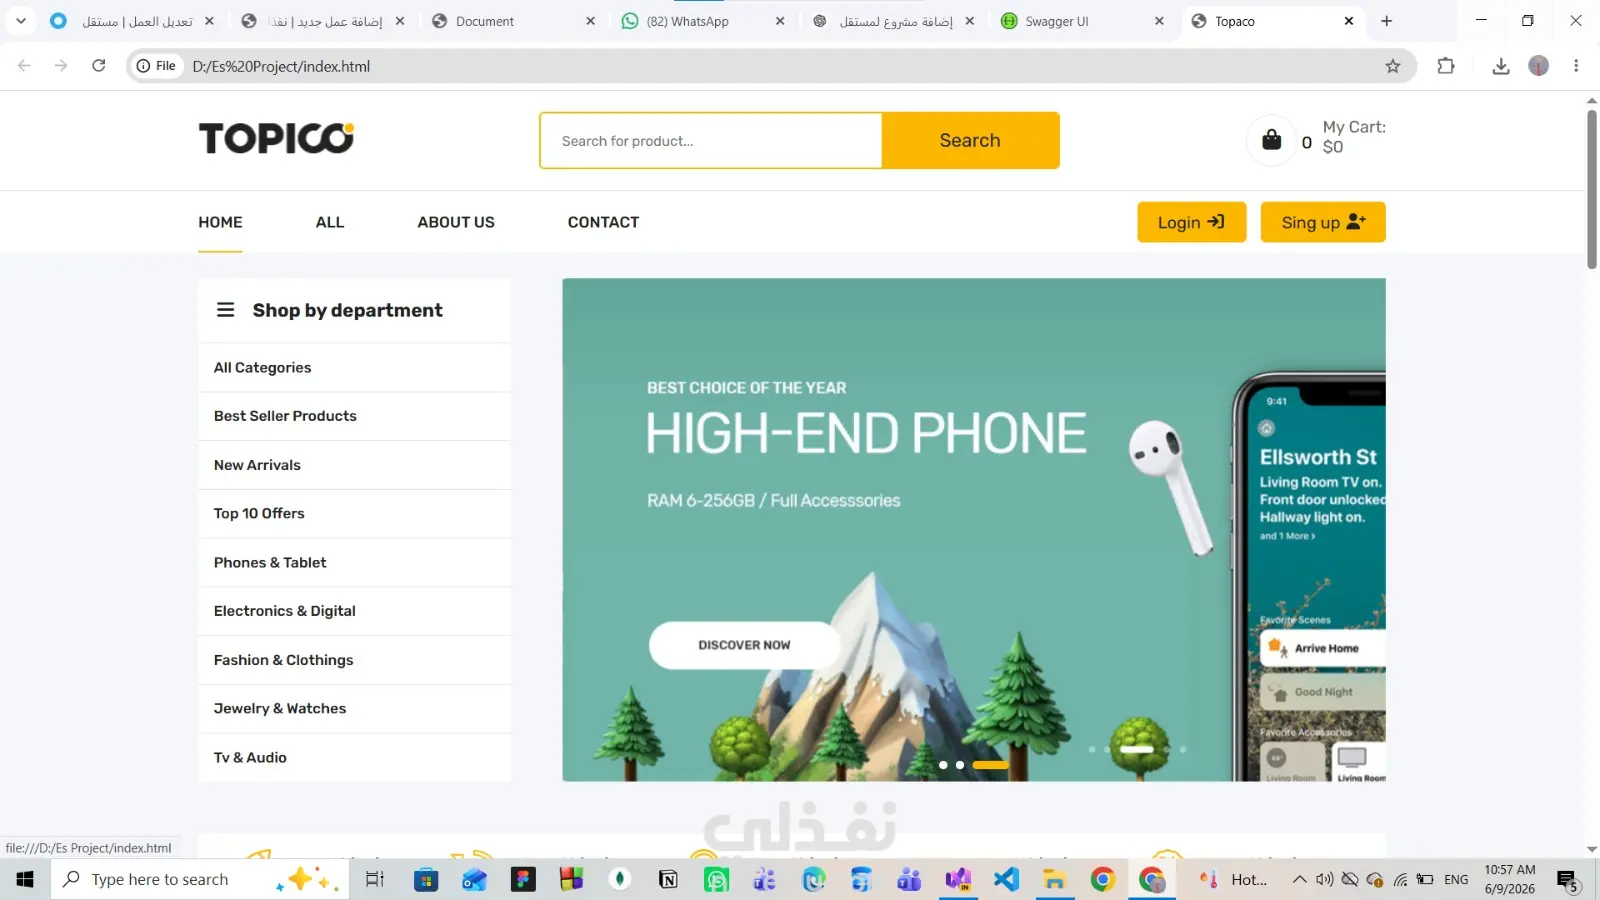Show hidden system tray icons
This screenshot has height=900, width=1600.
click(1299, 880)
